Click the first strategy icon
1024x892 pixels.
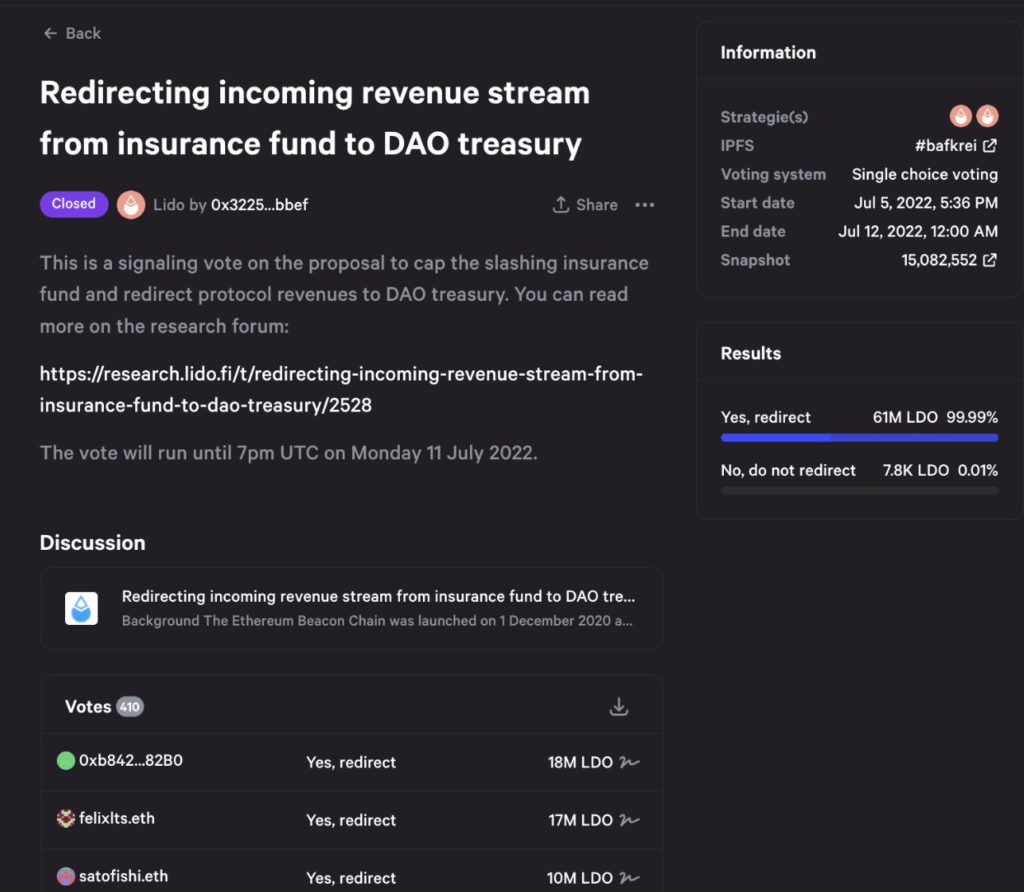coord(961,116)
